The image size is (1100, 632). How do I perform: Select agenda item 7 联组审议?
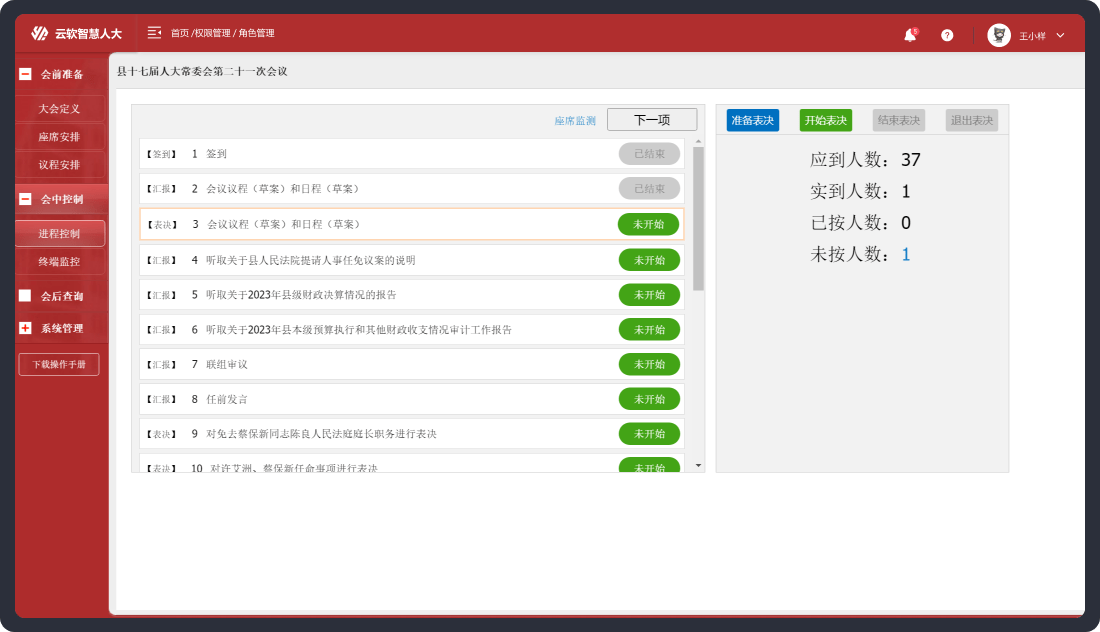[227, 364]
